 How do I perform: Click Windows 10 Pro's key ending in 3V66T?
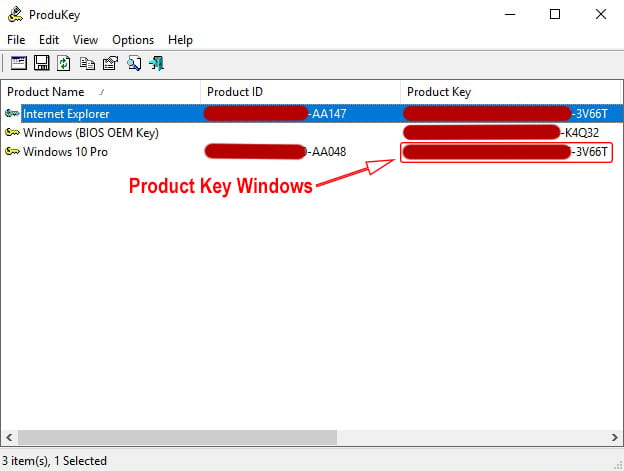click(x=506, y=152)
